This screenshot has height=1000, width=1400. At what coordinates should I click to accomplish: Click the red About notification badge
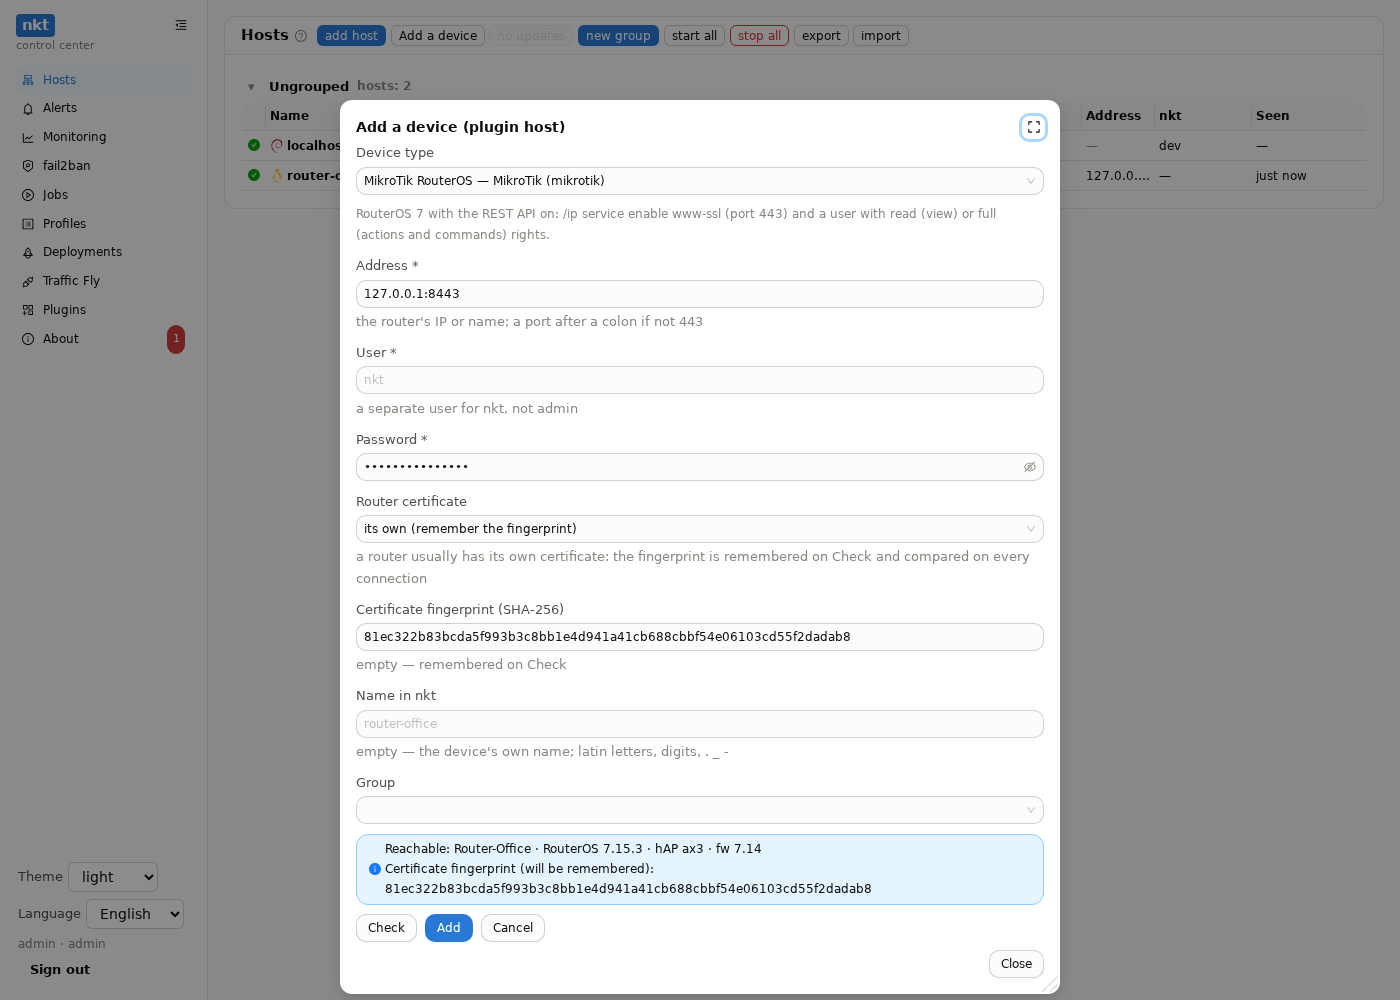click(176, 339)
